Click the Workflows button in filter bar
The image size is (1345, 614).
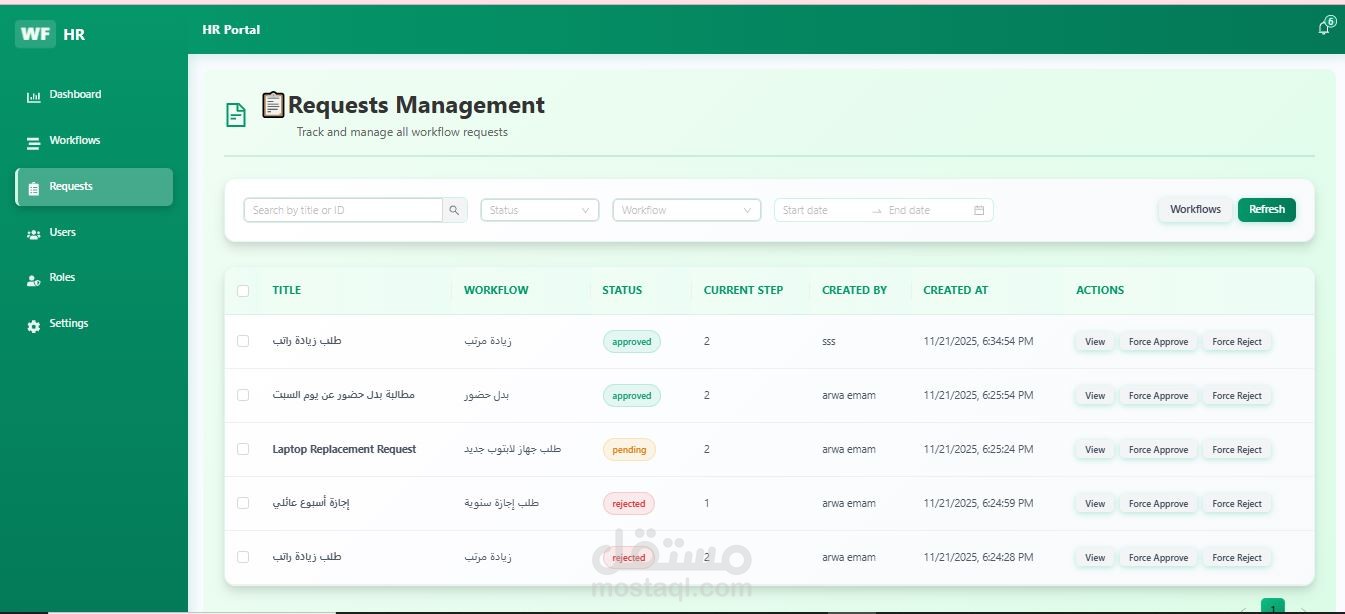point(1195,209)
